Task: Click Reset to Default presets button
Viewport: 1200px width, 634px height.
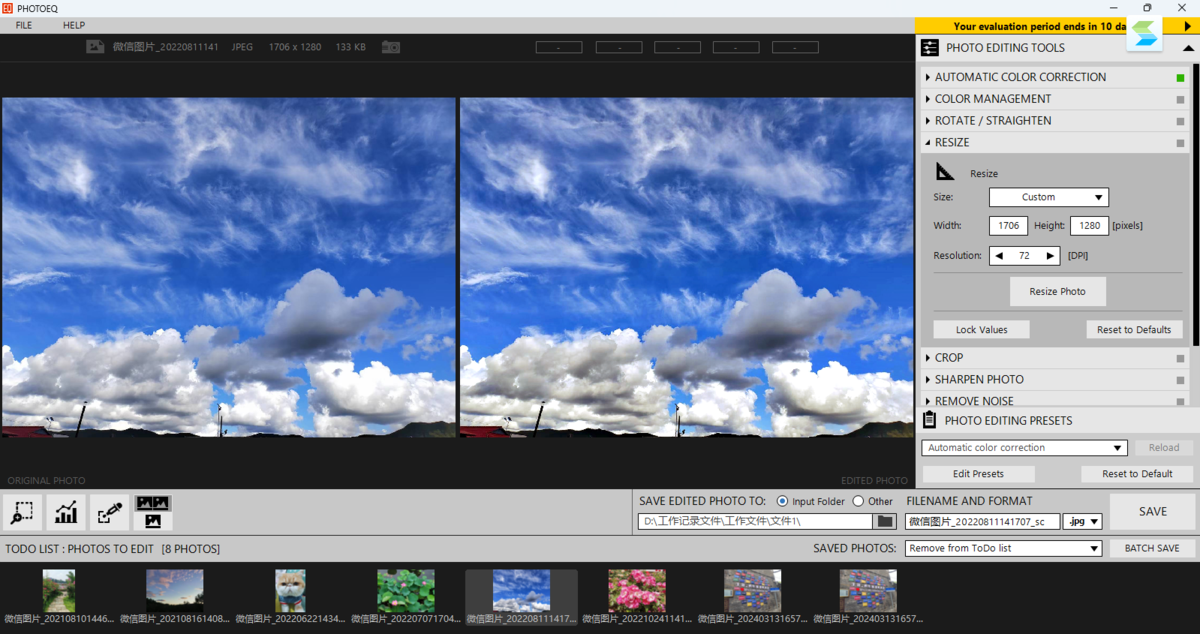Action: pos(1137,474)
